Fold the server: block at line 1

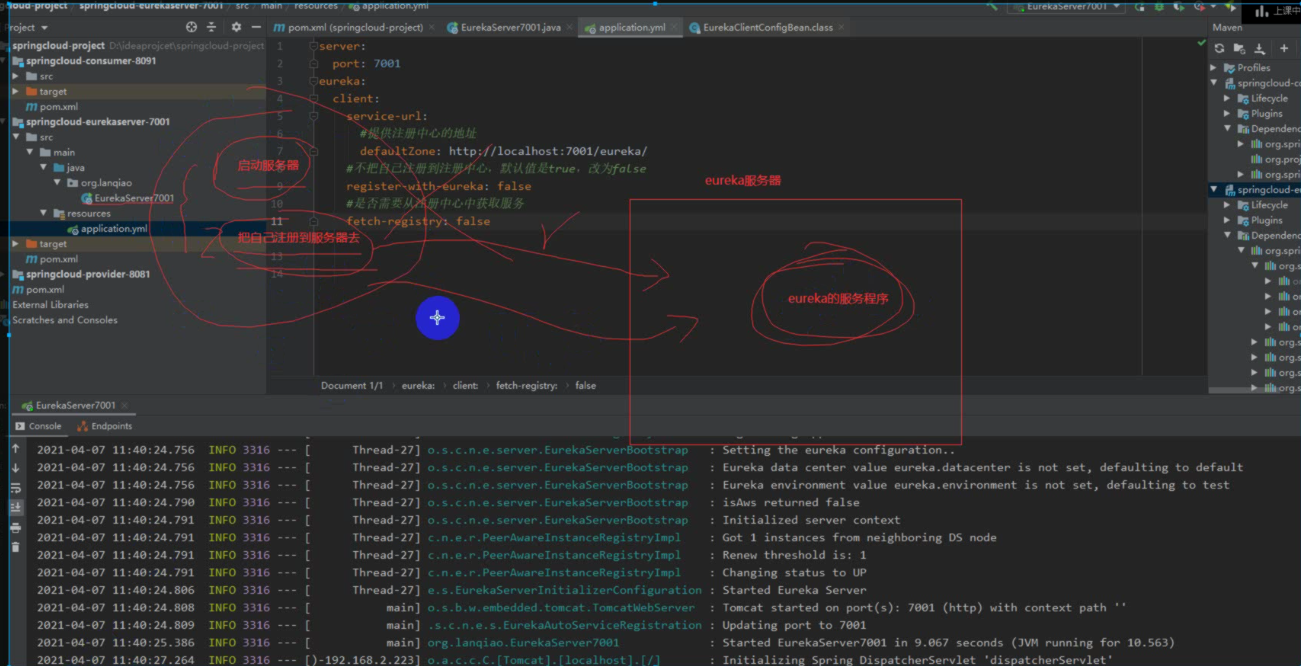[x=314, y=46]
